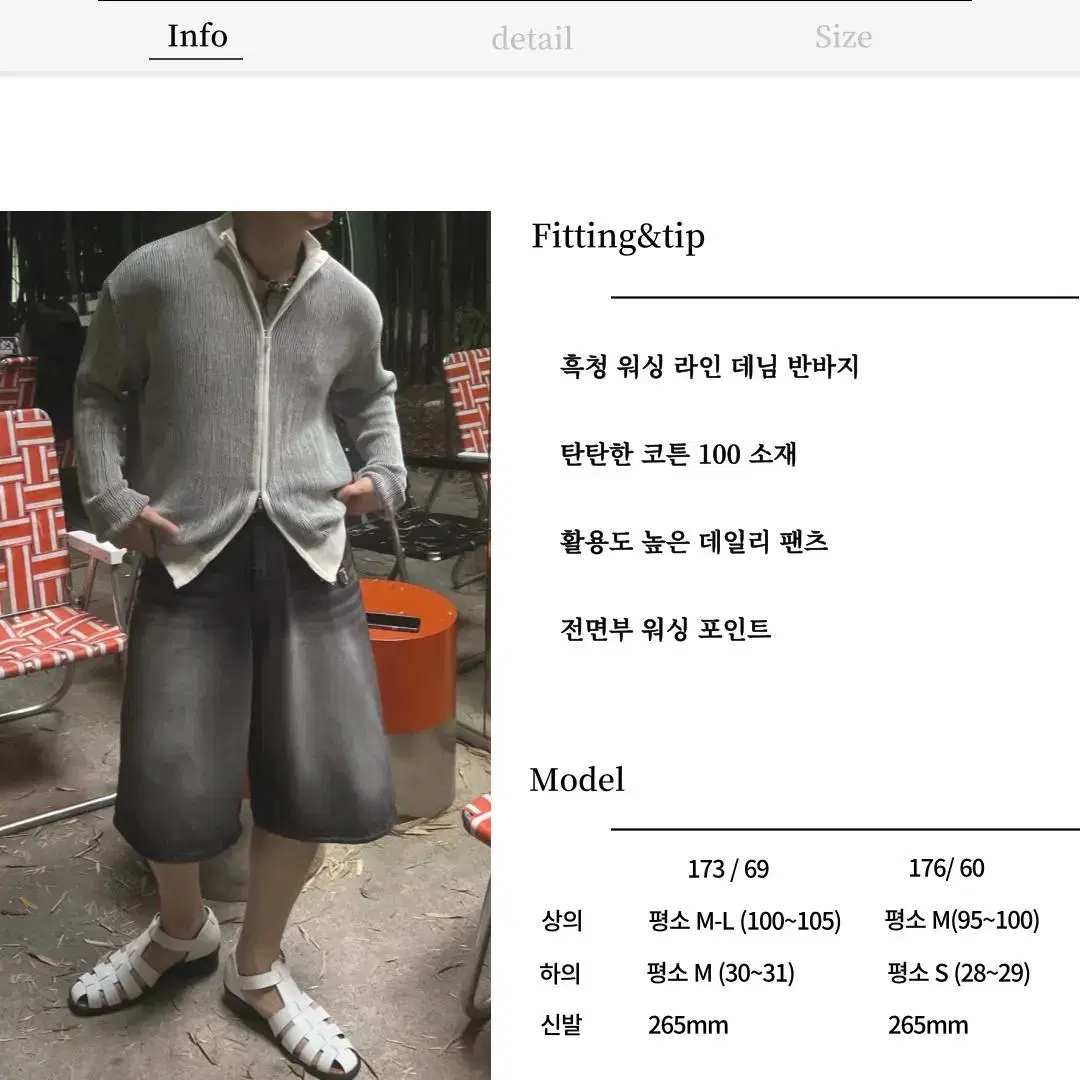This screenshot has height=1080, width=1080.
Task: Click the 평소 M(95~100) cell
Action: pos(962,920)
